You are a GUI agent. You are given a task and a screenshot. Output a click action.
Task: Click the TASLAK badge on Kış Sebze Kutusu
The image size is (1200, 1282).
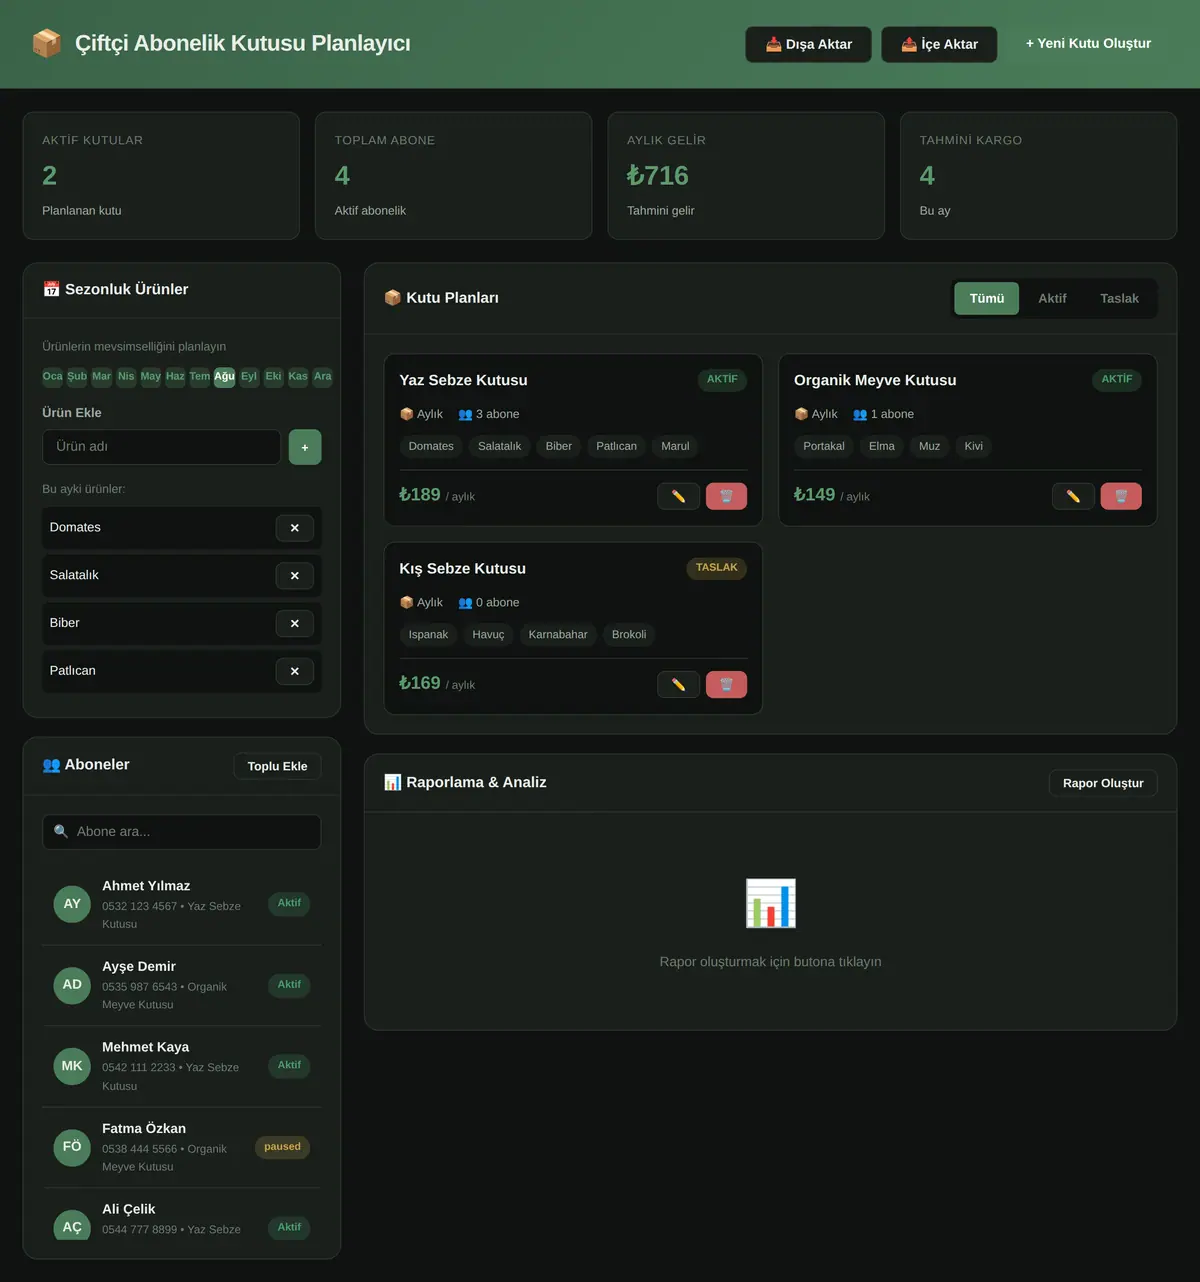click(x=717, y=568)
